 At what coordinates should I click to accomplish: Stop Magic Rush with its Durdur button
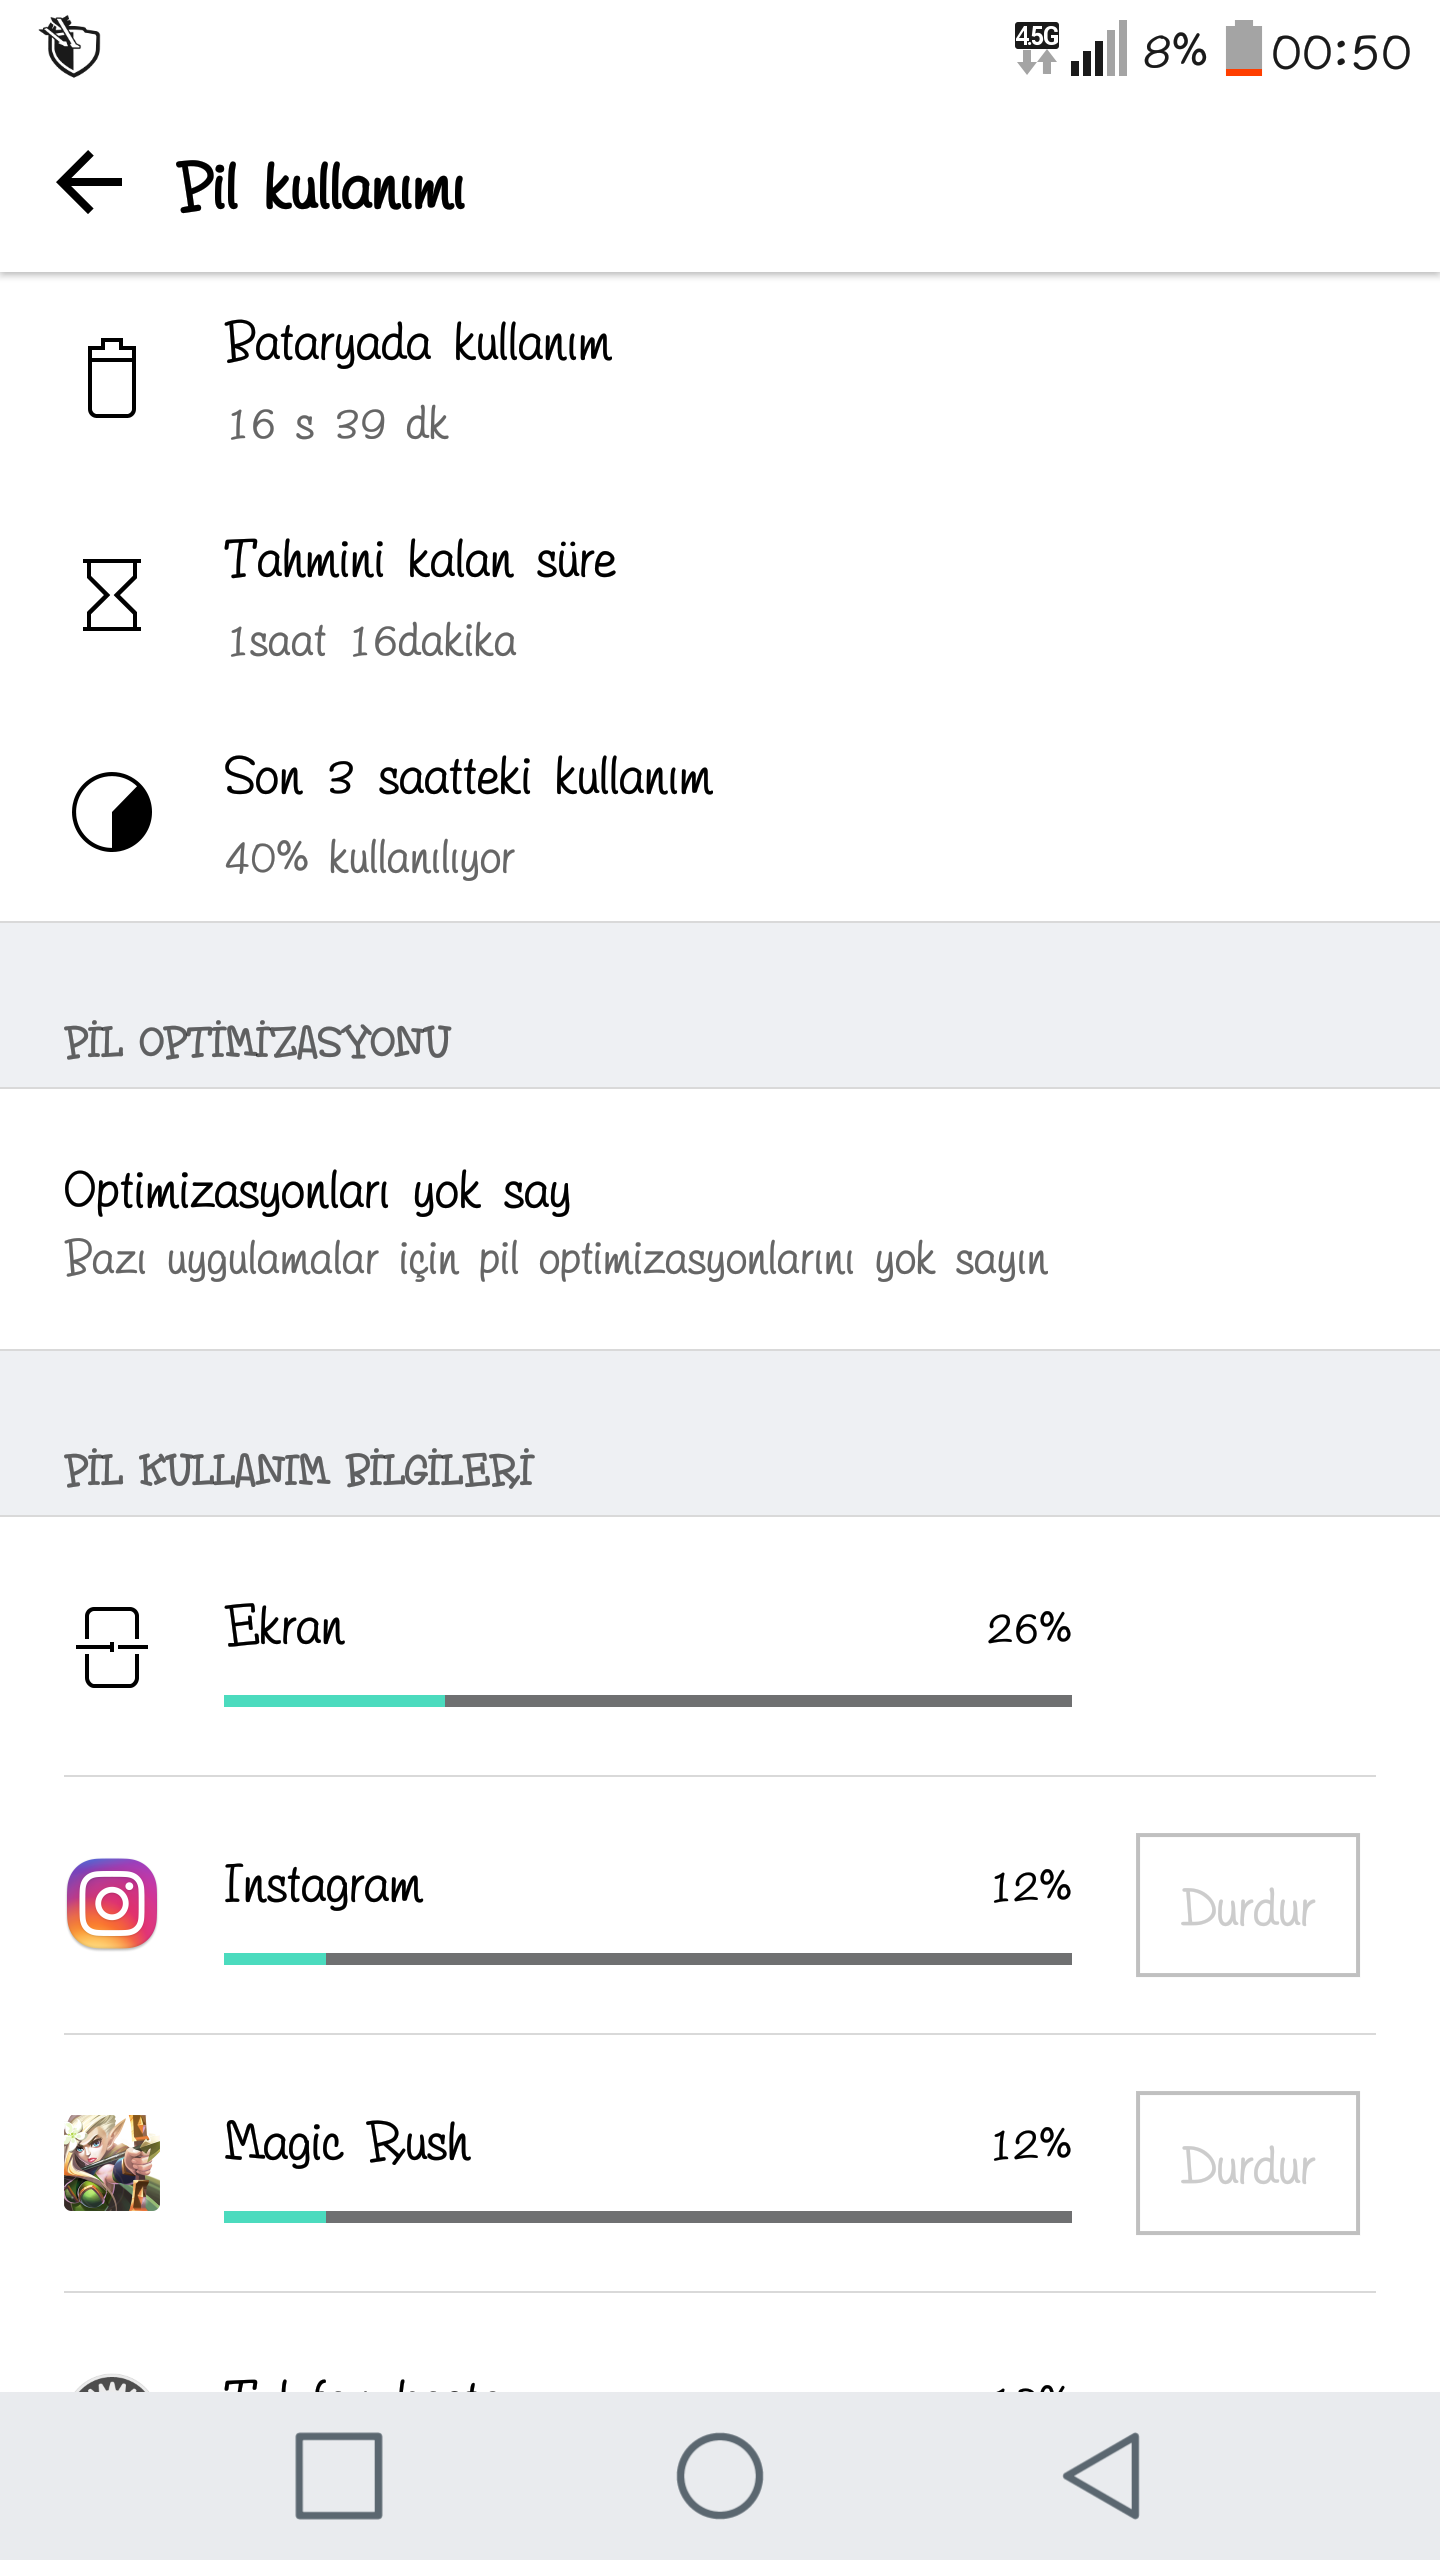[x=1247, y=2163]
